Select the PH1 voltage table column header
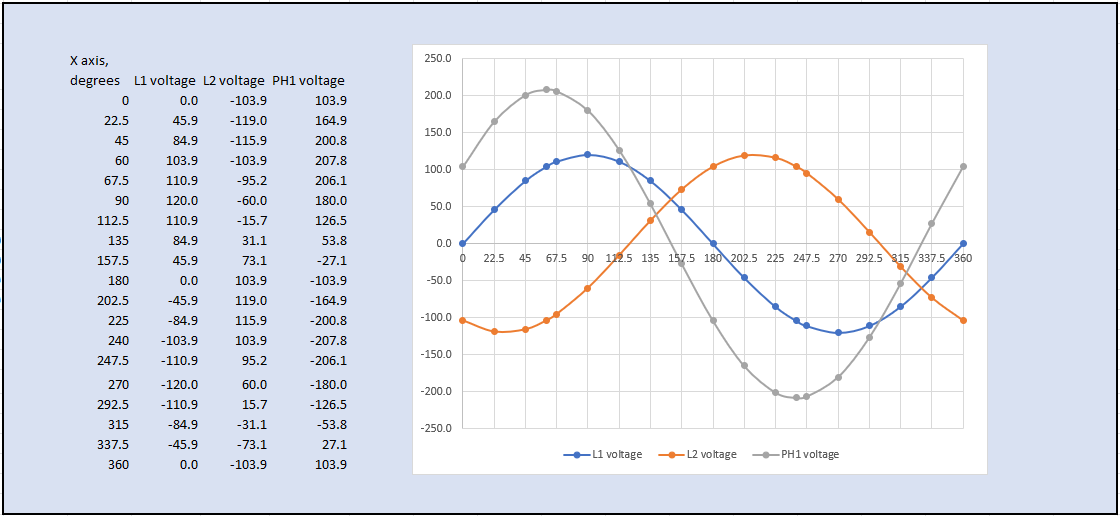Screen dimensions: 1120x516 308,81
